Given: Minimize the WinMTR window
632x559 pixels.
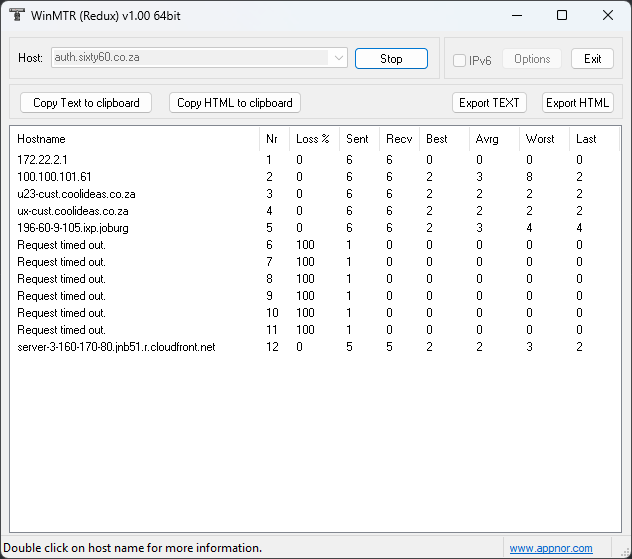Looking at the screenshot, I should click(x=517, y=15).
